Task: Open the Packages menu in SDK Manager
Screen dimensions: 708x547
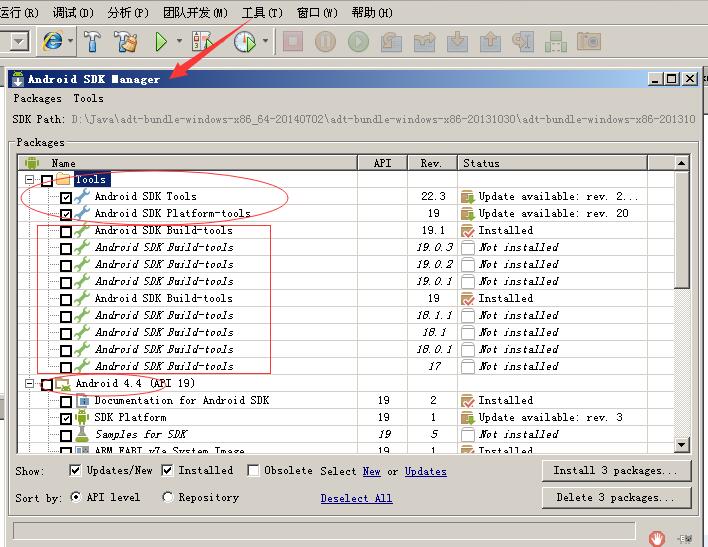Action: tap(37, 98)
